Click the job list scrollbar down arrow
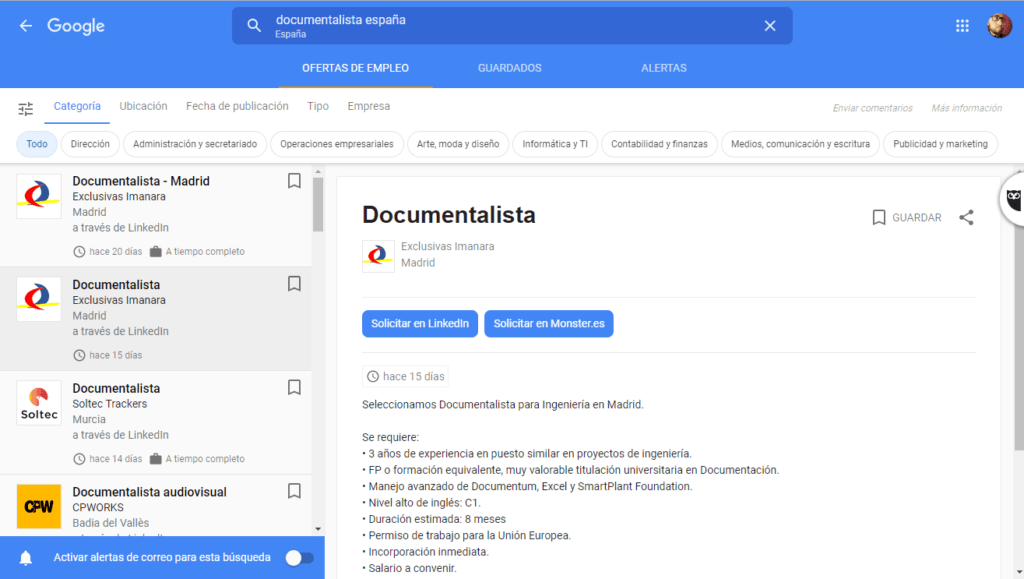Viewport: 1024px width, 579px height. [x=318, y=529]
